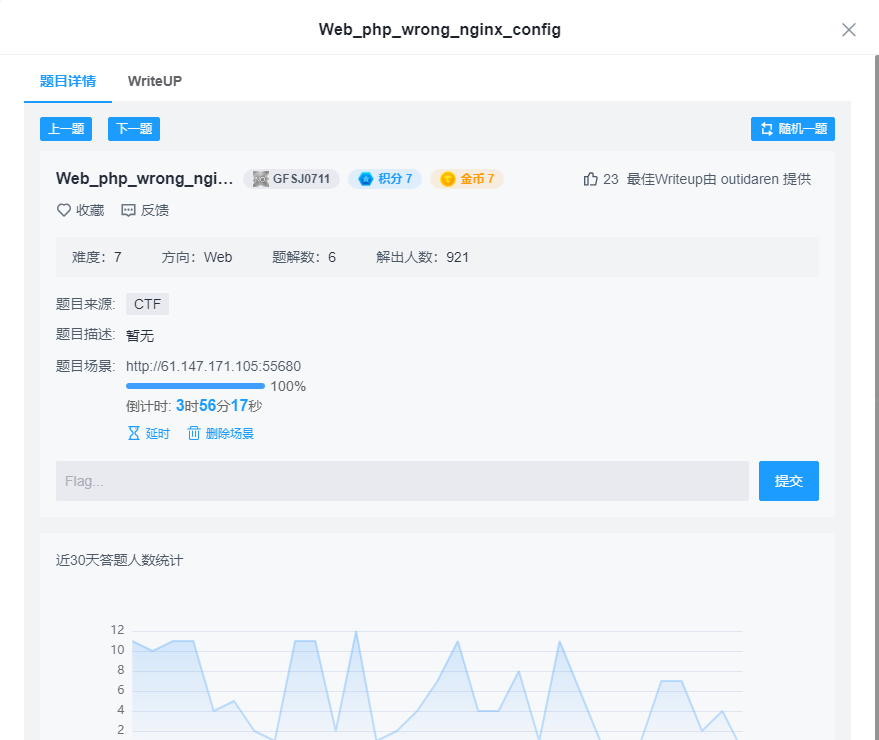This screenshot has height=740, width=879.
Task: Select the 题目详情 tab
Action: (x=67, y=81)
